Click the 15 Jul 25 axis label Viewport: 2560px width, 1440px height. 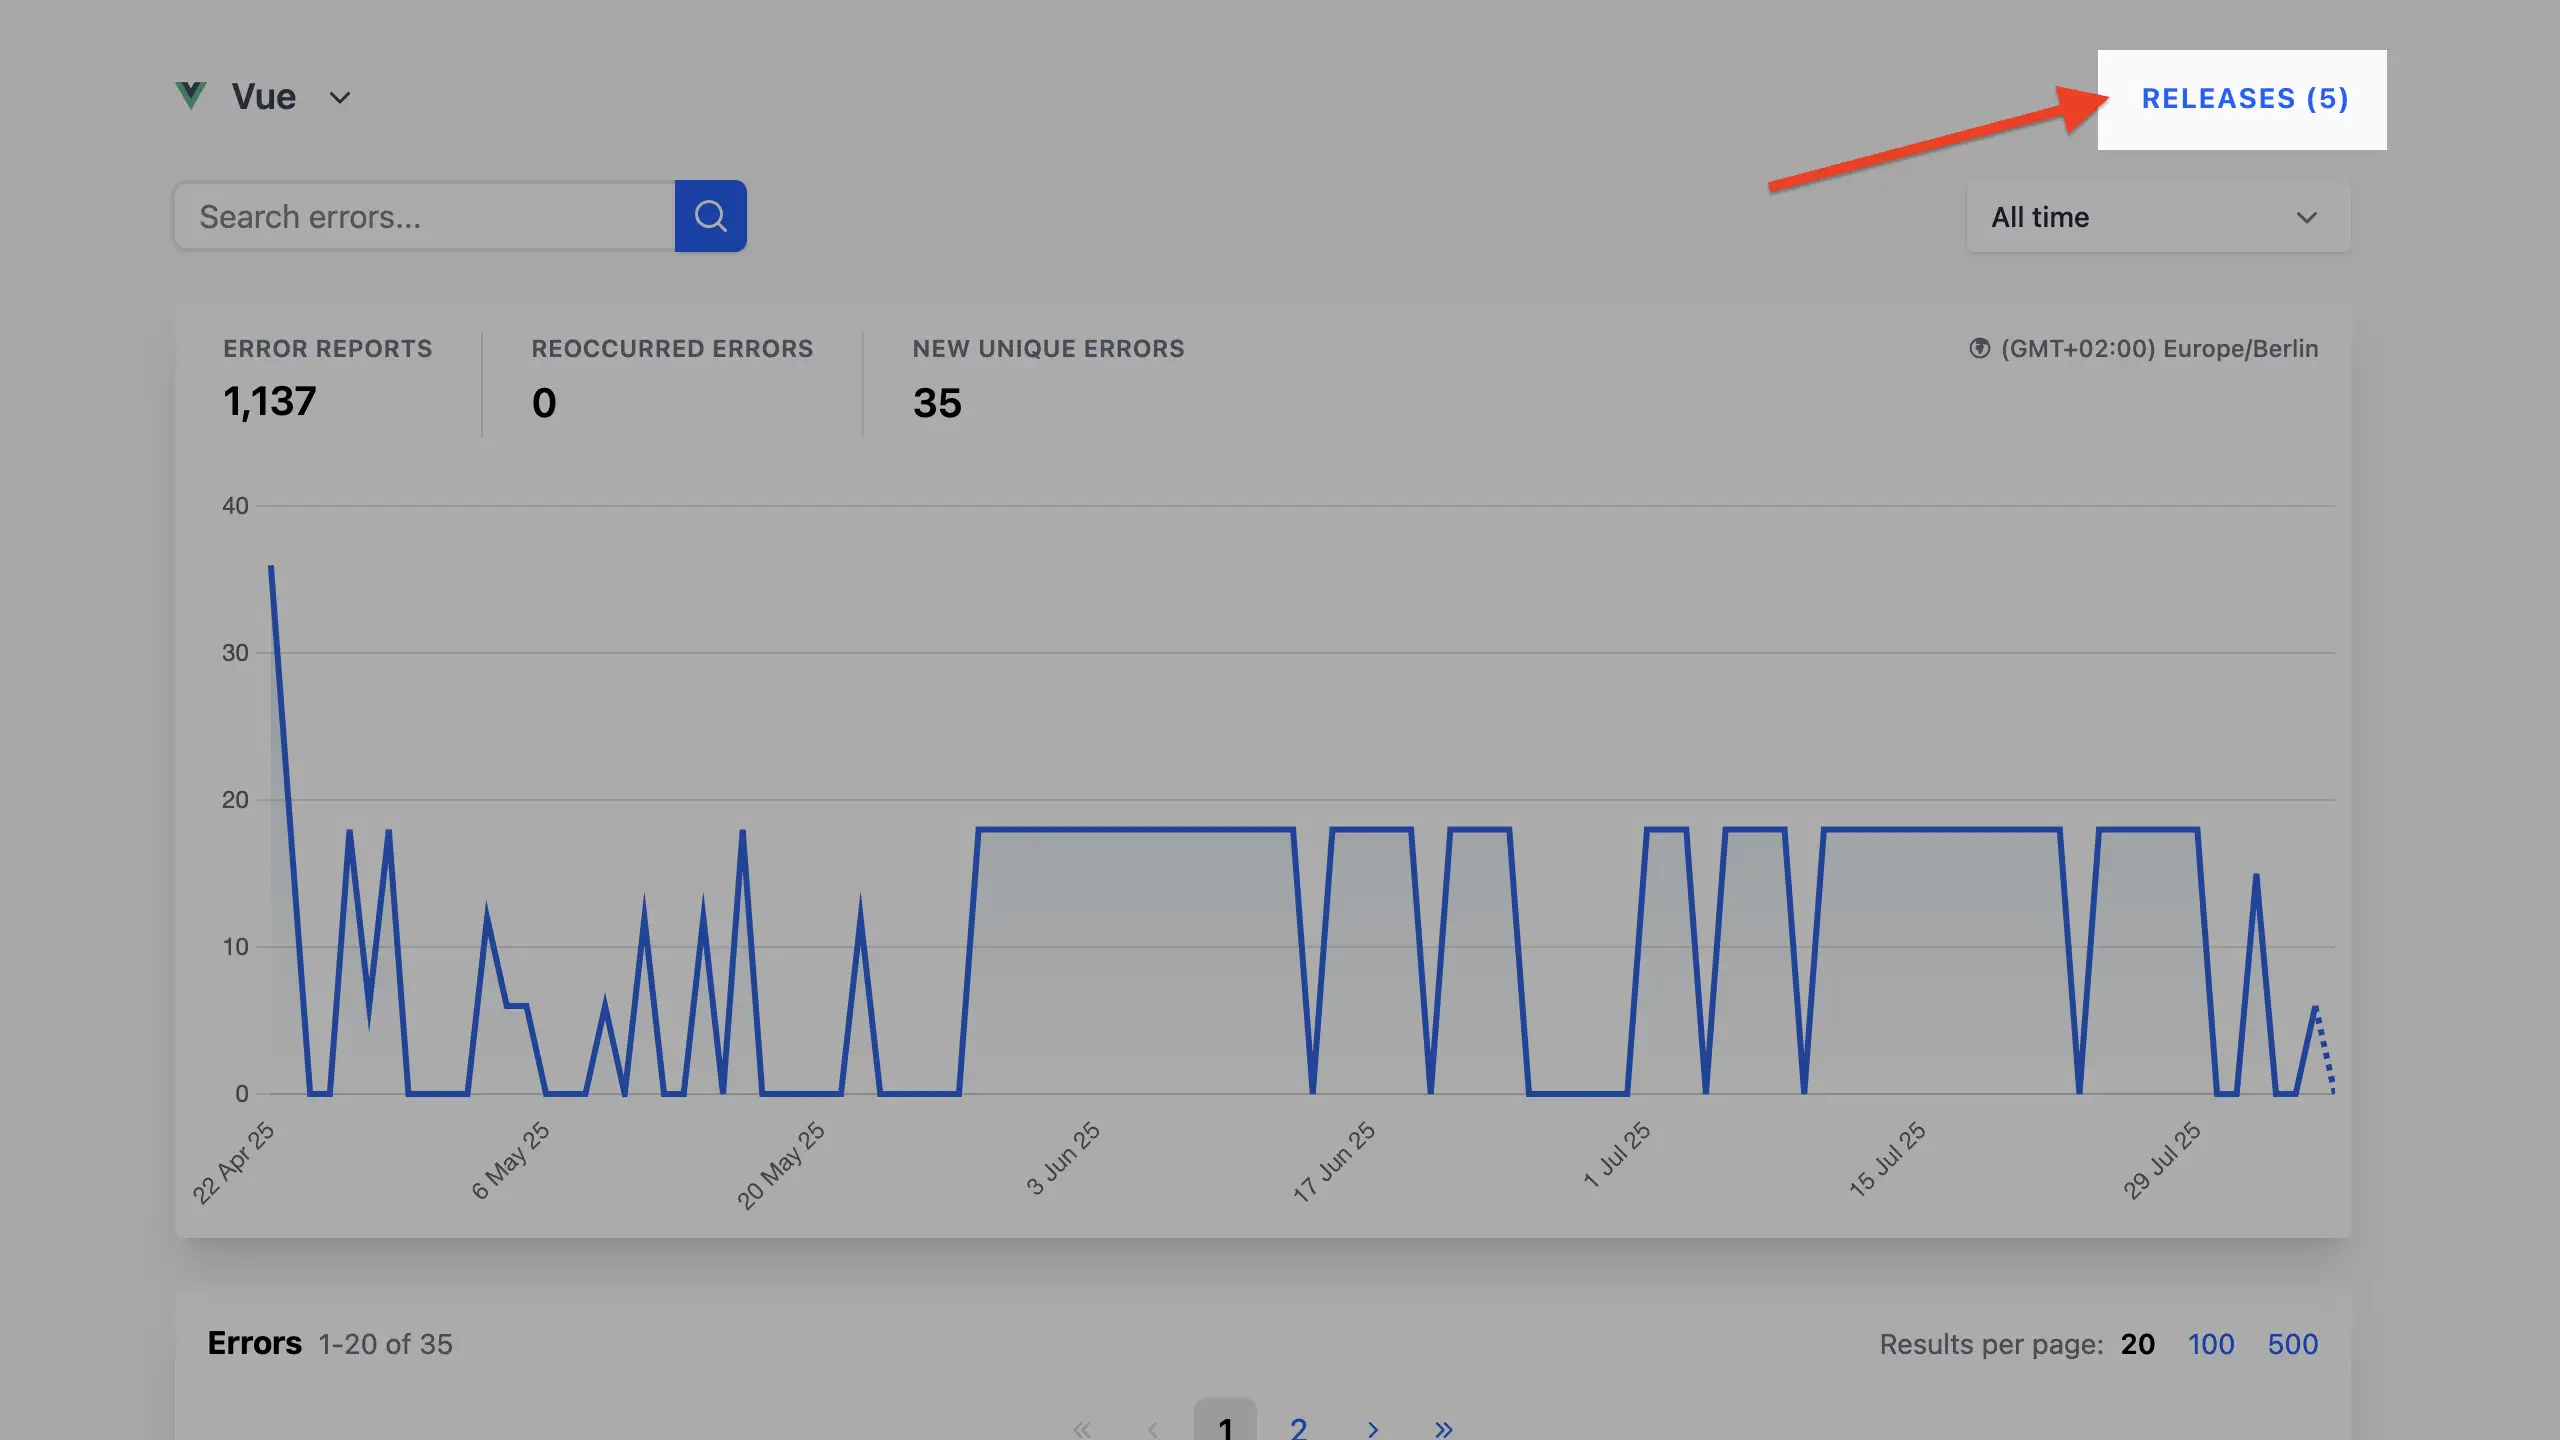(1887, 1159)
